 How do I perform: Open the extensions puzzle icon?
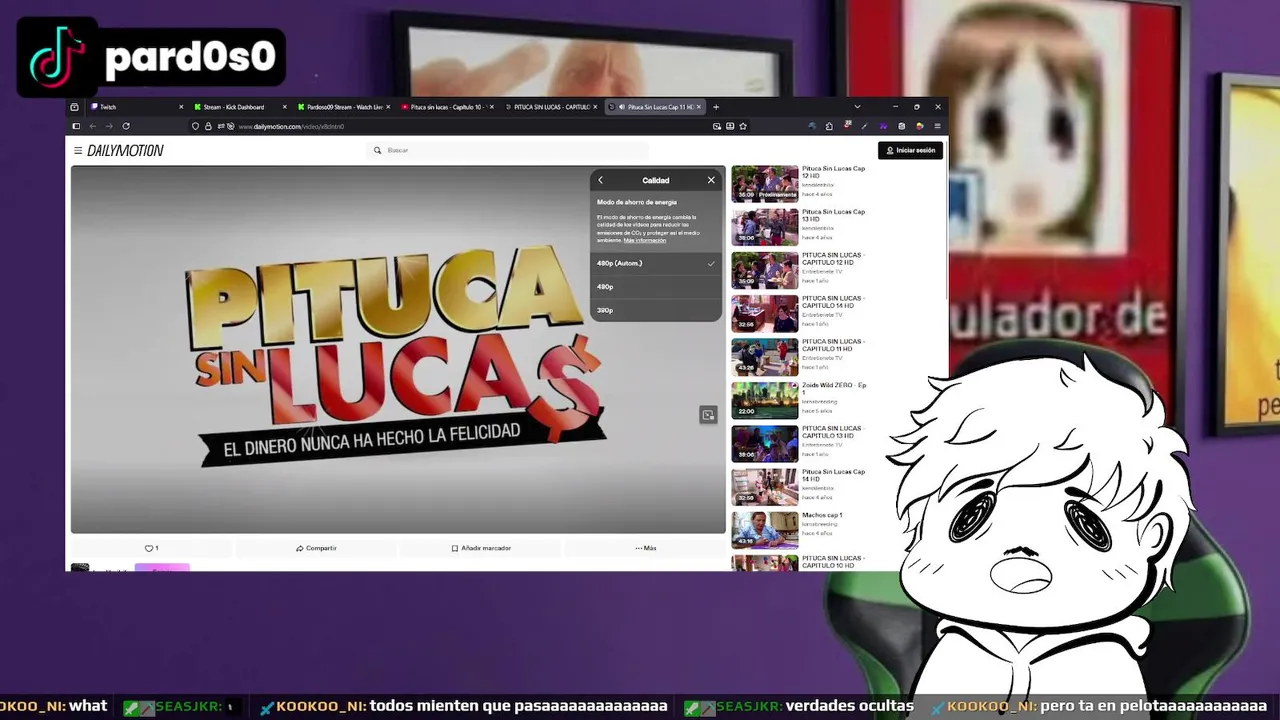tap(829, 126)
